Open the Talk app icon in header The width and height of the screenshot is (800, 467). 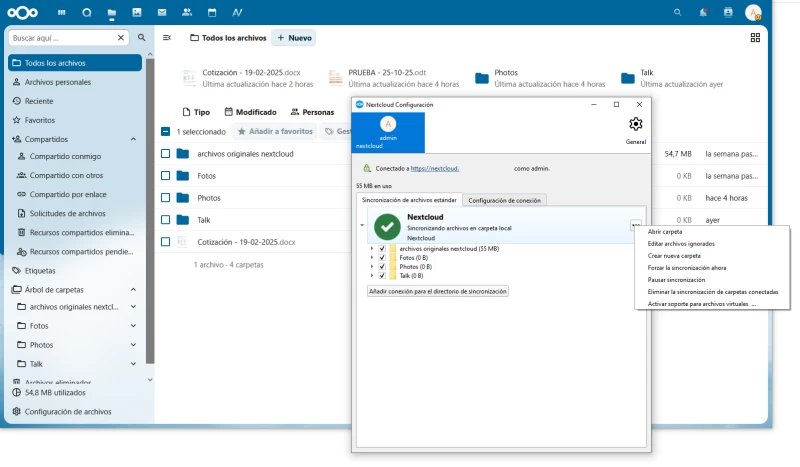pyautogui.click(x=87, y=12)
